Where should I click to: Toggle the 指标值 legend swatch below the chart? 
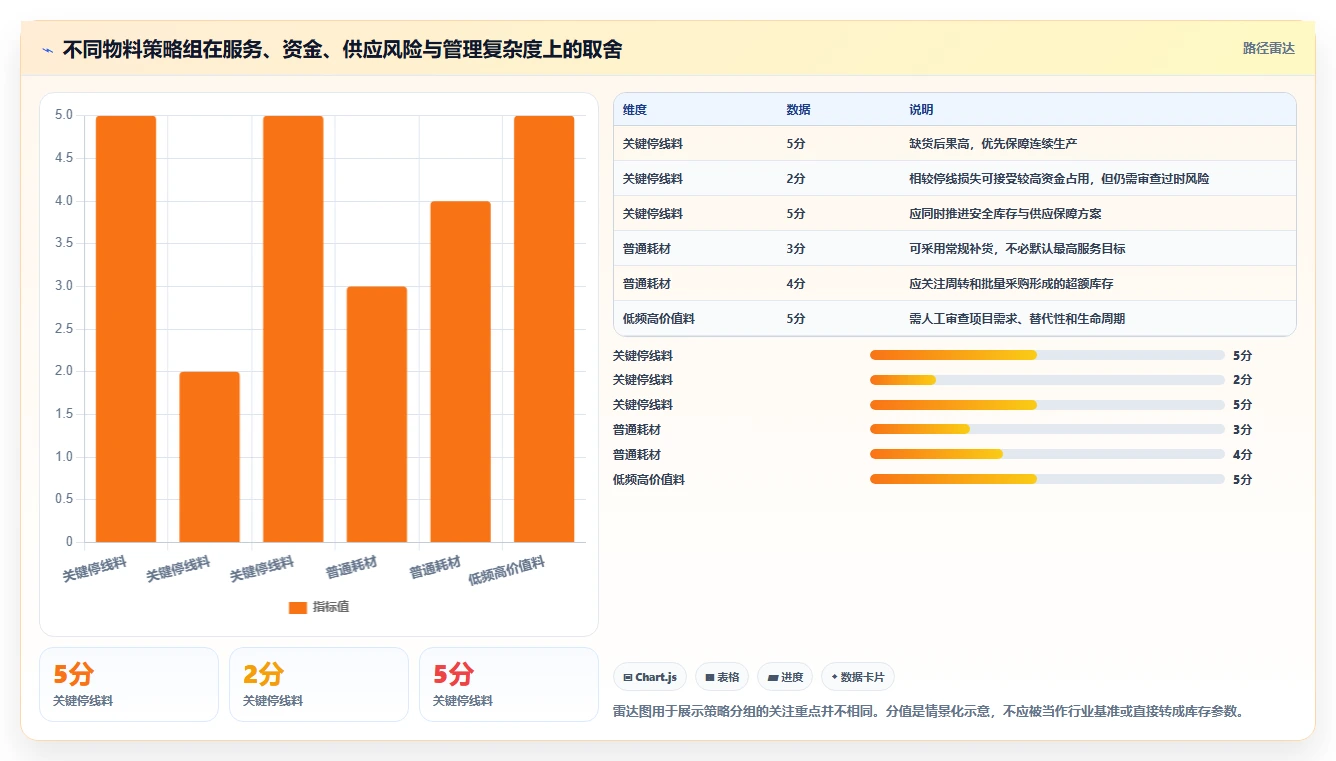pyautogui.click(x=297, y=607)
